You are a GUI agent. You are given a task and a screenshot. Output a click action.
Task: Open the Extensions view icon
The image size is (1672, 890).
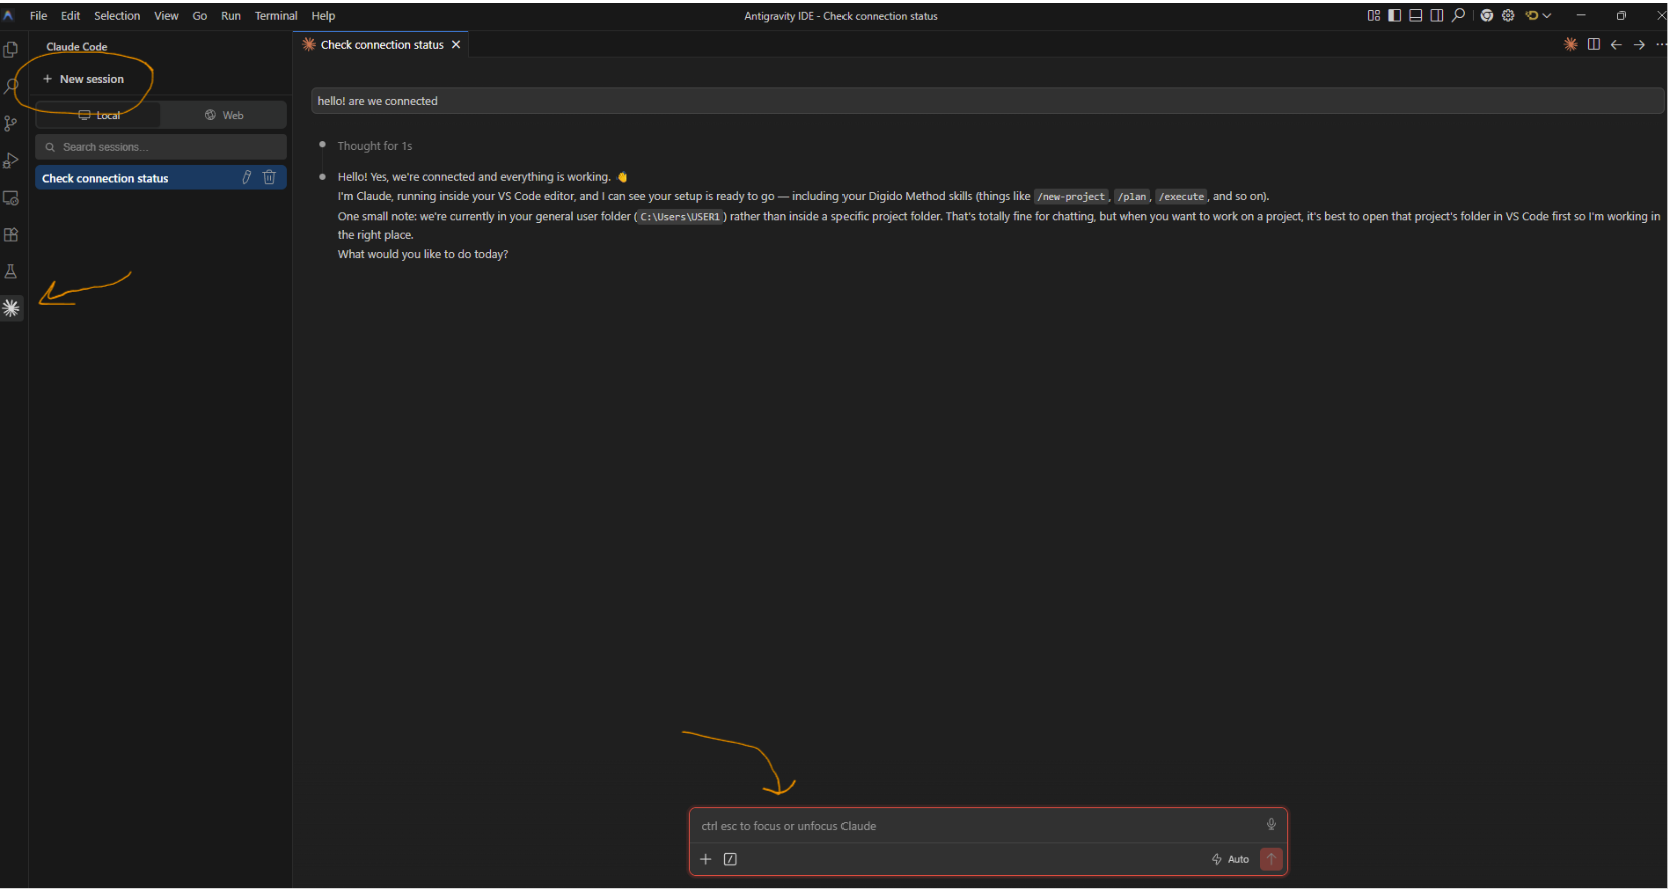pyautogui.click(x=11, y=235)
